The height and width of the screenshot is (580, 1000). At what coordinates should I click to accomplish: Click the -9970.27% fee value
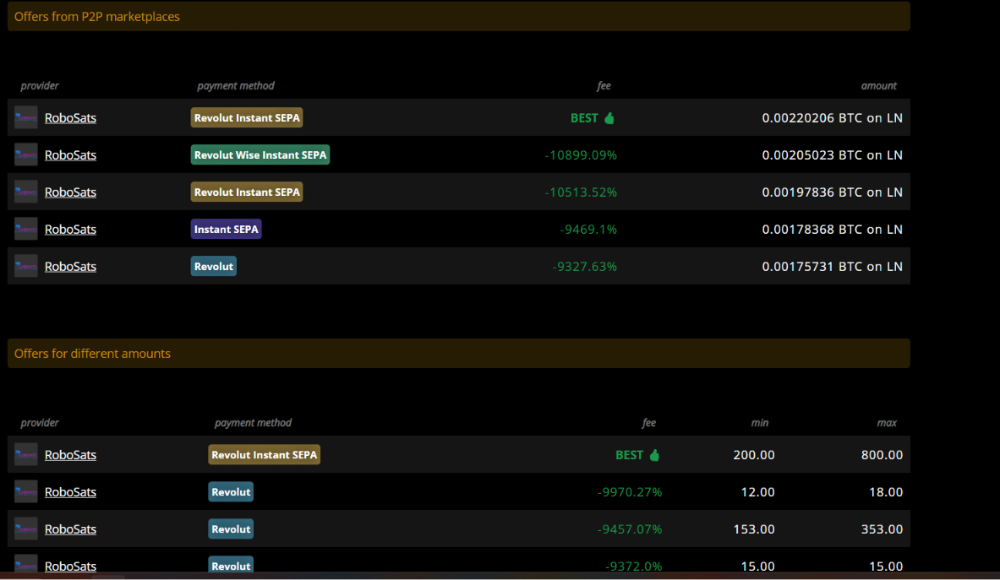click(x=630, y=492)
